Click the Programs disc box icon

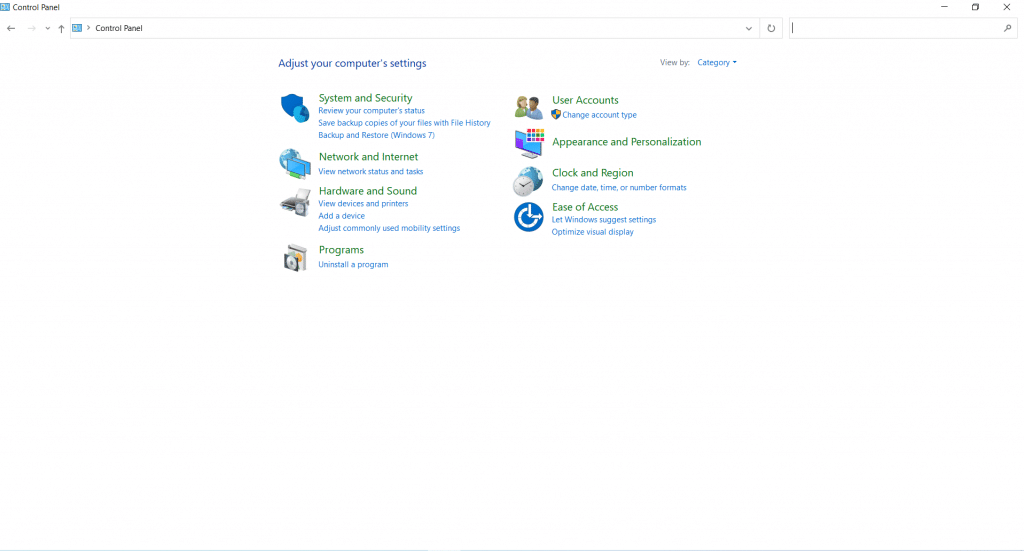pyautogui.click(x=295, y=257)
